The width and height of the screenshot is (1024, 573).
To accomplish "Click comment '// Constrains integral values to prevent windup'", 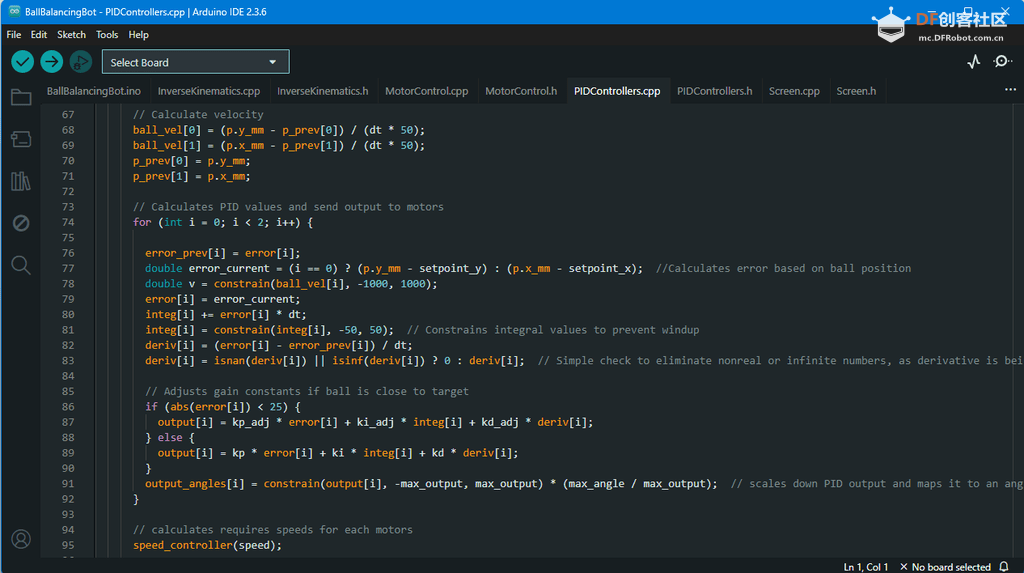I will (x=552, y=330).
